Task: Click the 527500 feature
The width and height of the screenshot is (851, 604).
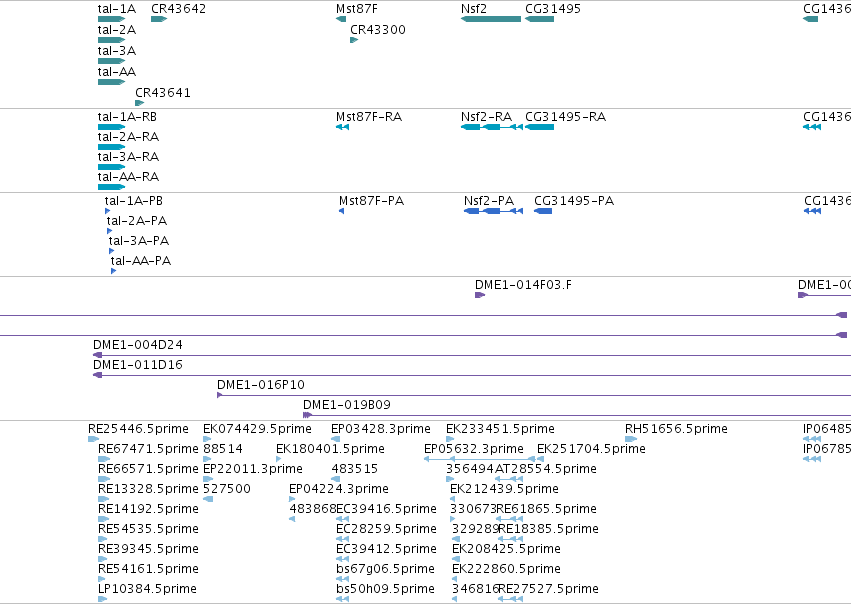Action: [x=208, y=499]
